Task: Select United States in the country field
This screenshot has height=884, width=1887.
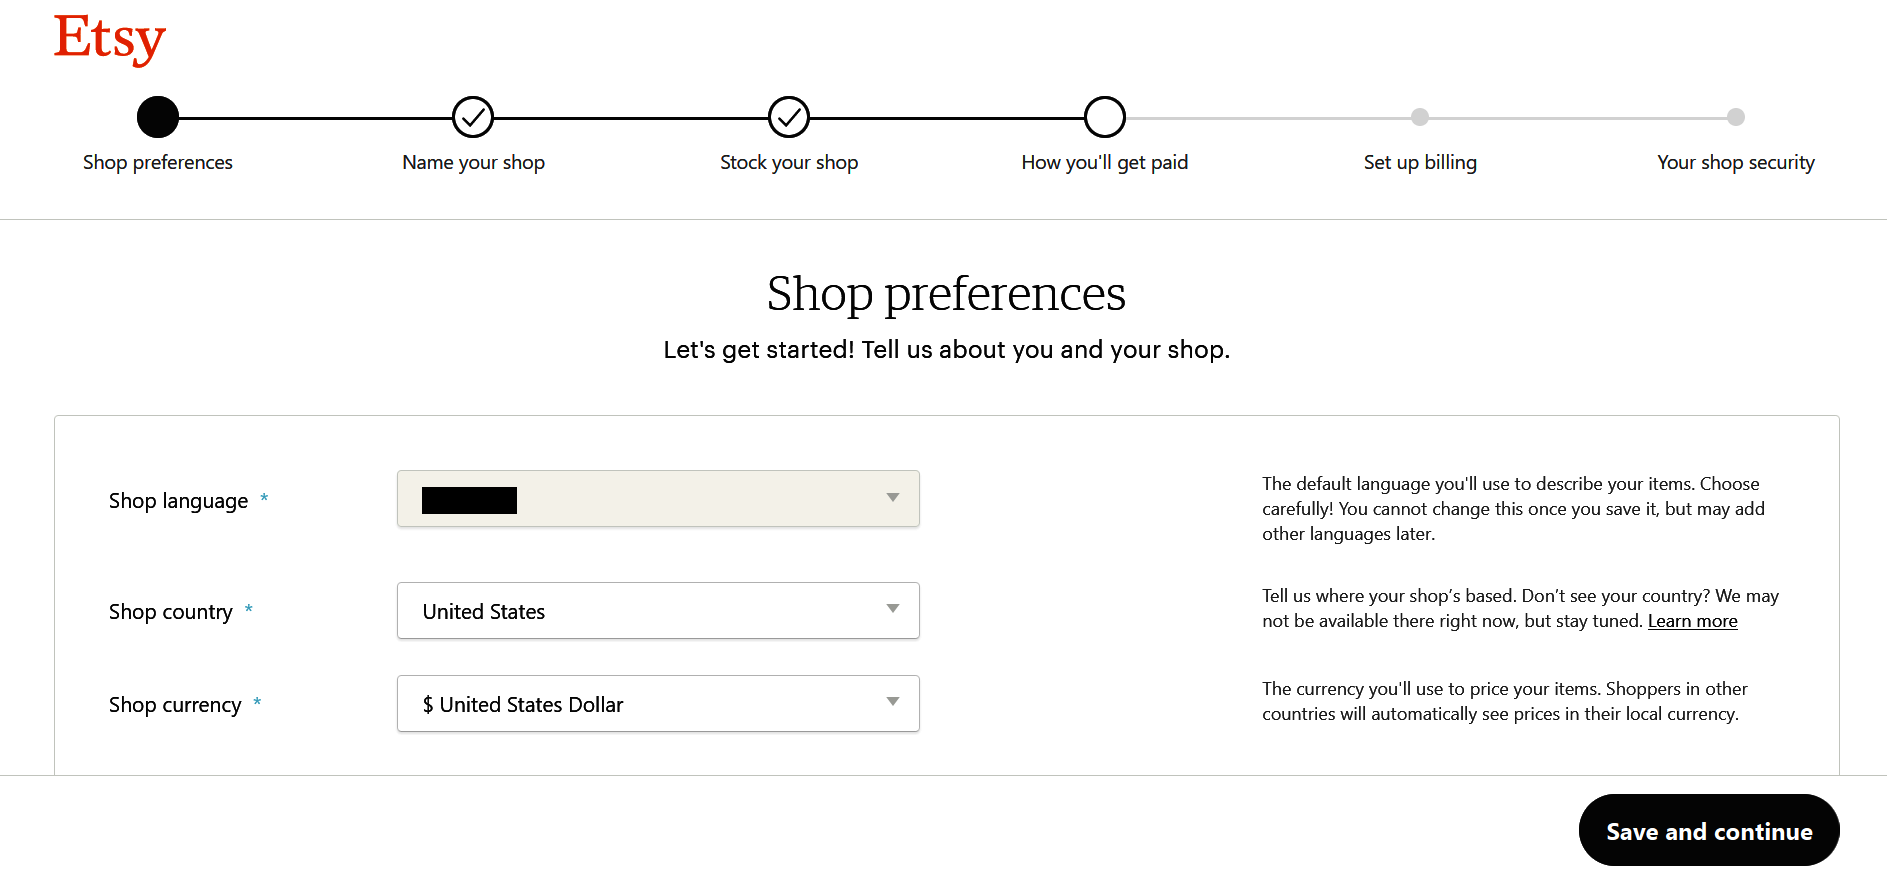Action: click(658, 610)
